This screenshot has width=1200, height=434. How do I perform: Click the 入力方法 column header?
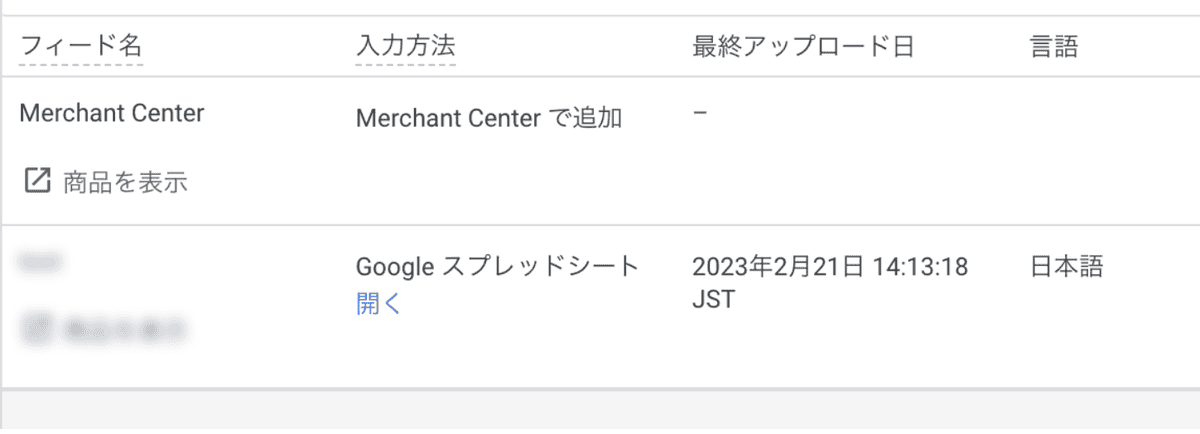coord(406,46)
